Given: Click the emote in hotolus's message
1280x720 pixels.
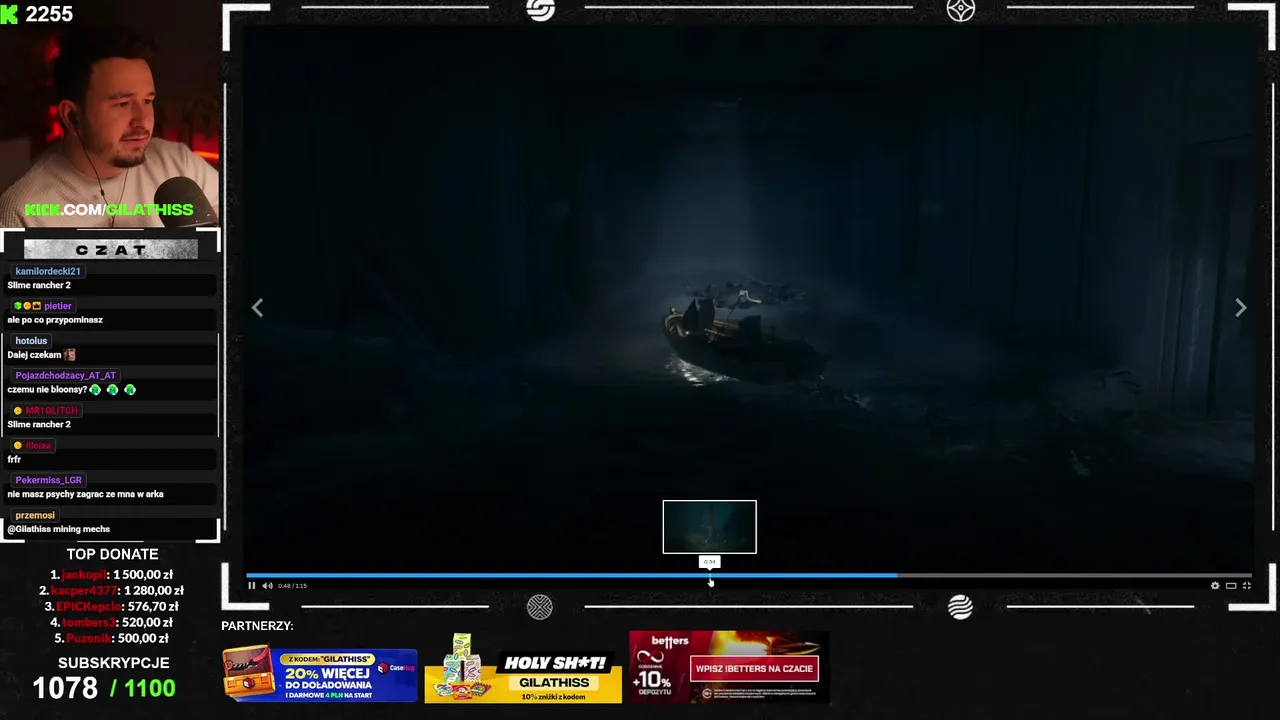Looking at the screenshot, I should click(69, 354).
